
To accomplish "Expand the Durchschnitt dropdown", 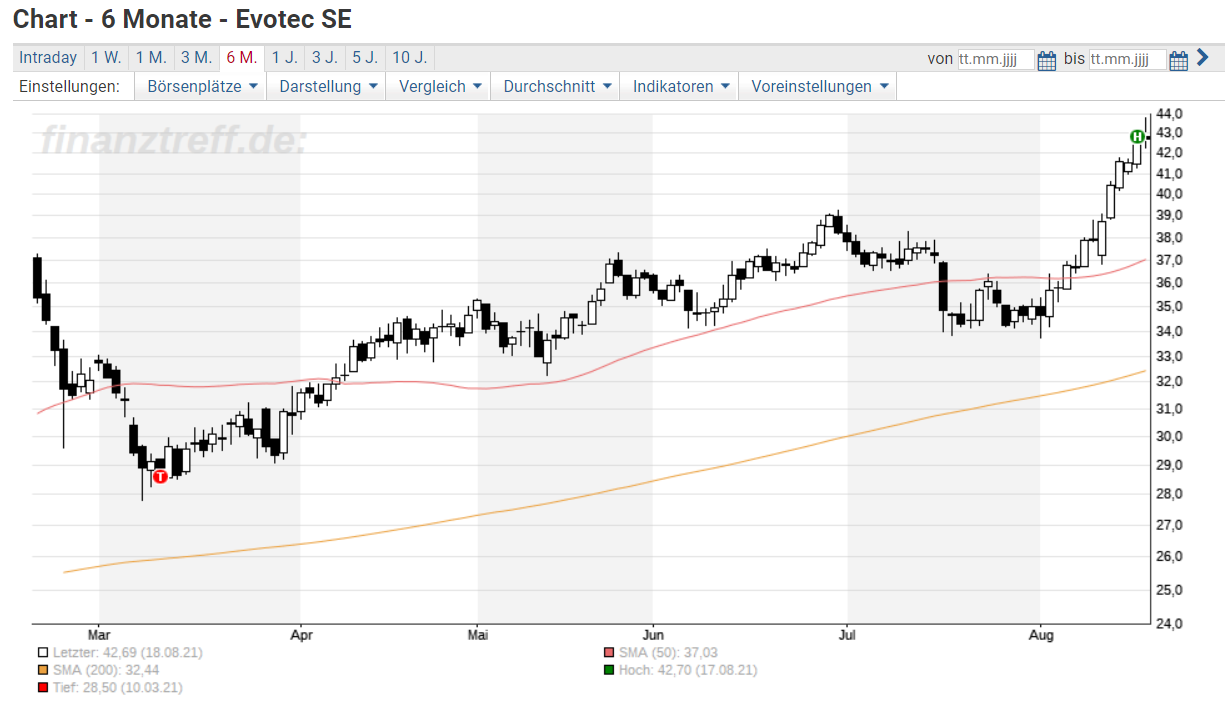I will [558, 87].
